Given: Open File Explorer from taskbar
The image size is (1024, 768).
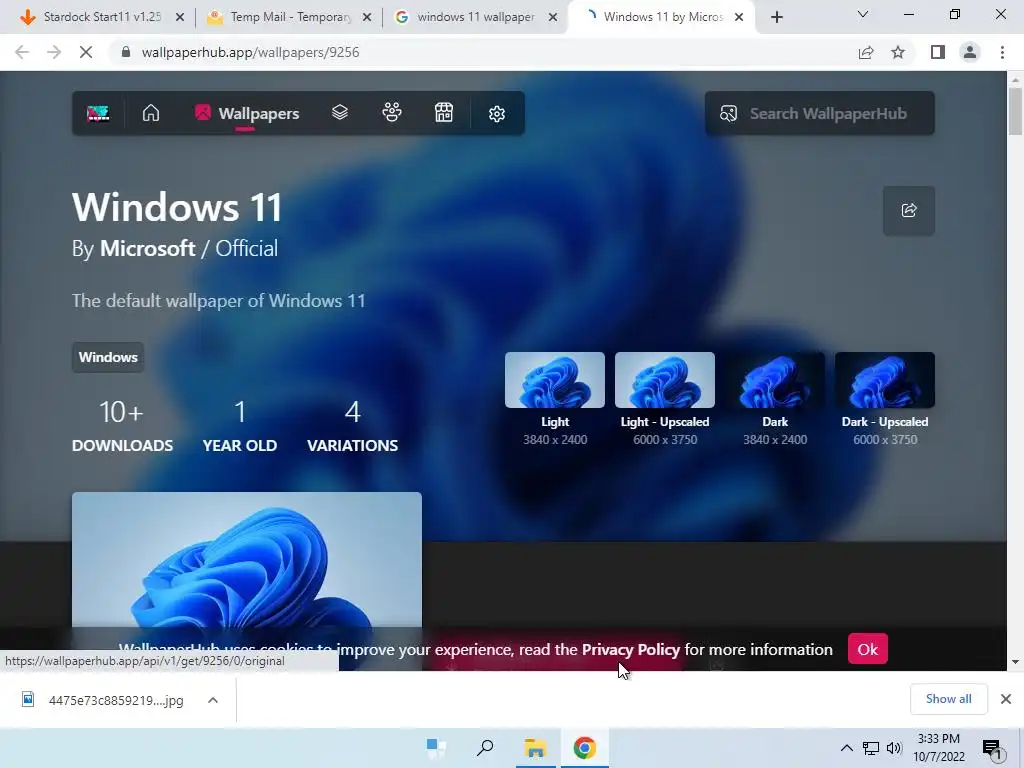Looking at the screenshot, I should 536,748.
